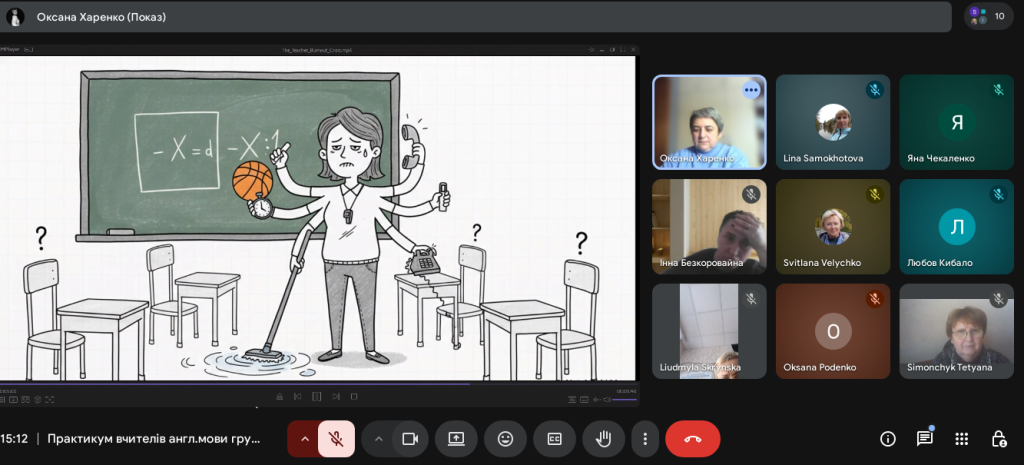Screen dimensions: 1024x465
Task: Open the emoji reactions picker
Action: 505,438
